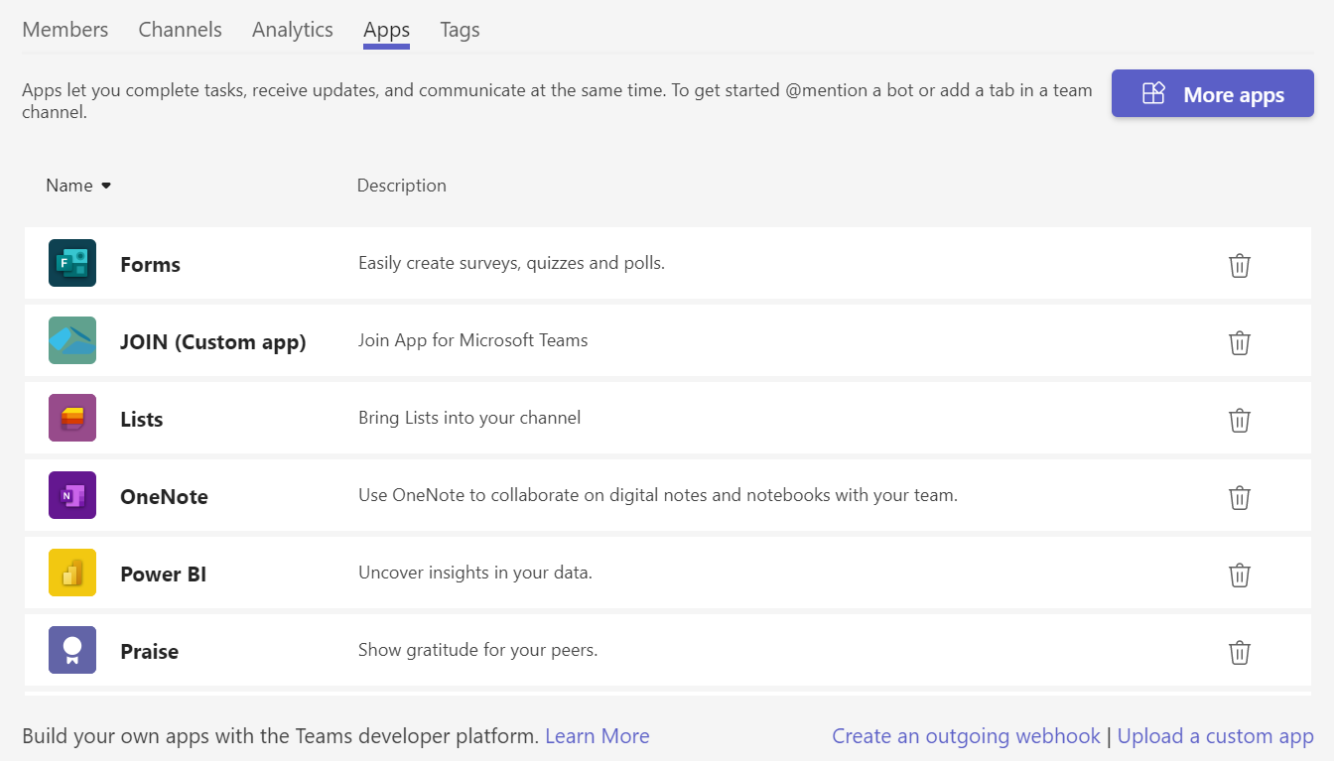This screenshot has height=761, width=1334.
Task: Uninstall Praise using its trash icon
Action: coord(1239,652)
